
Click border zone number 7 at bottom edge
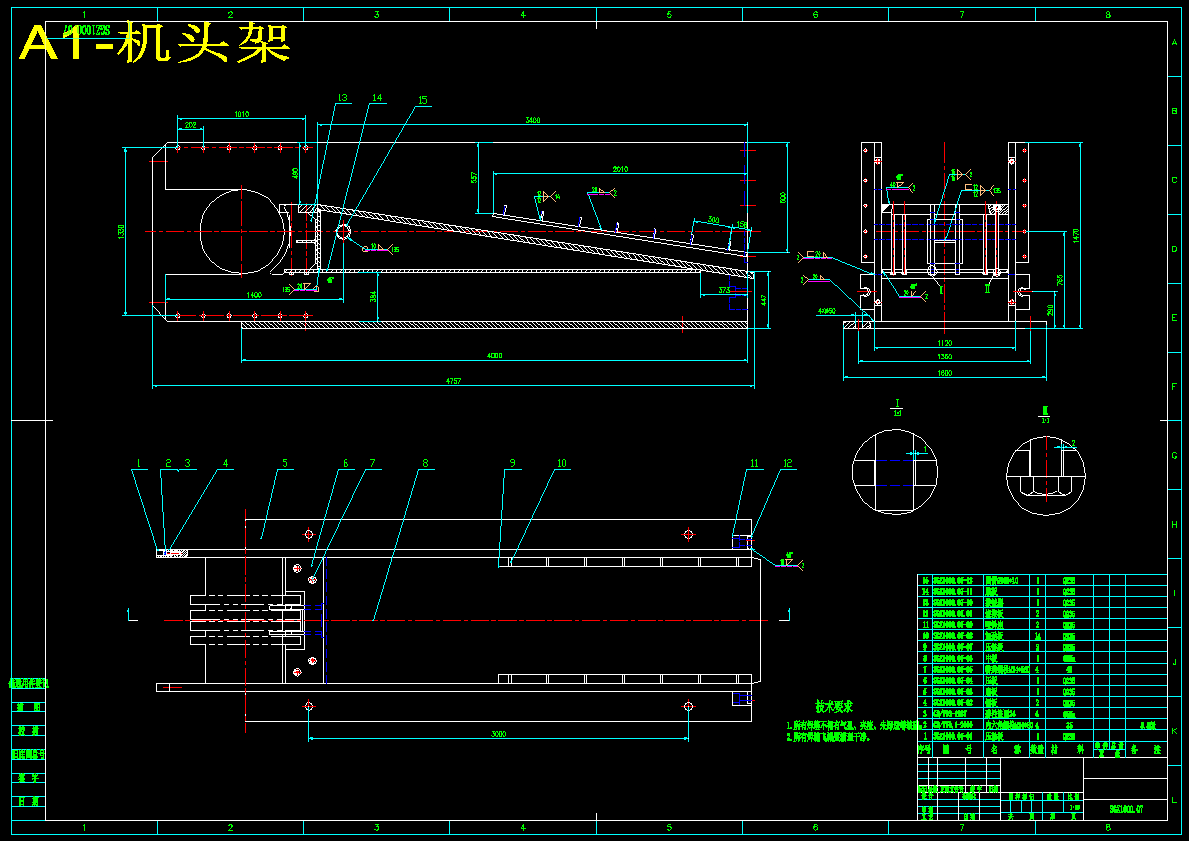click(x=963, y=828)
